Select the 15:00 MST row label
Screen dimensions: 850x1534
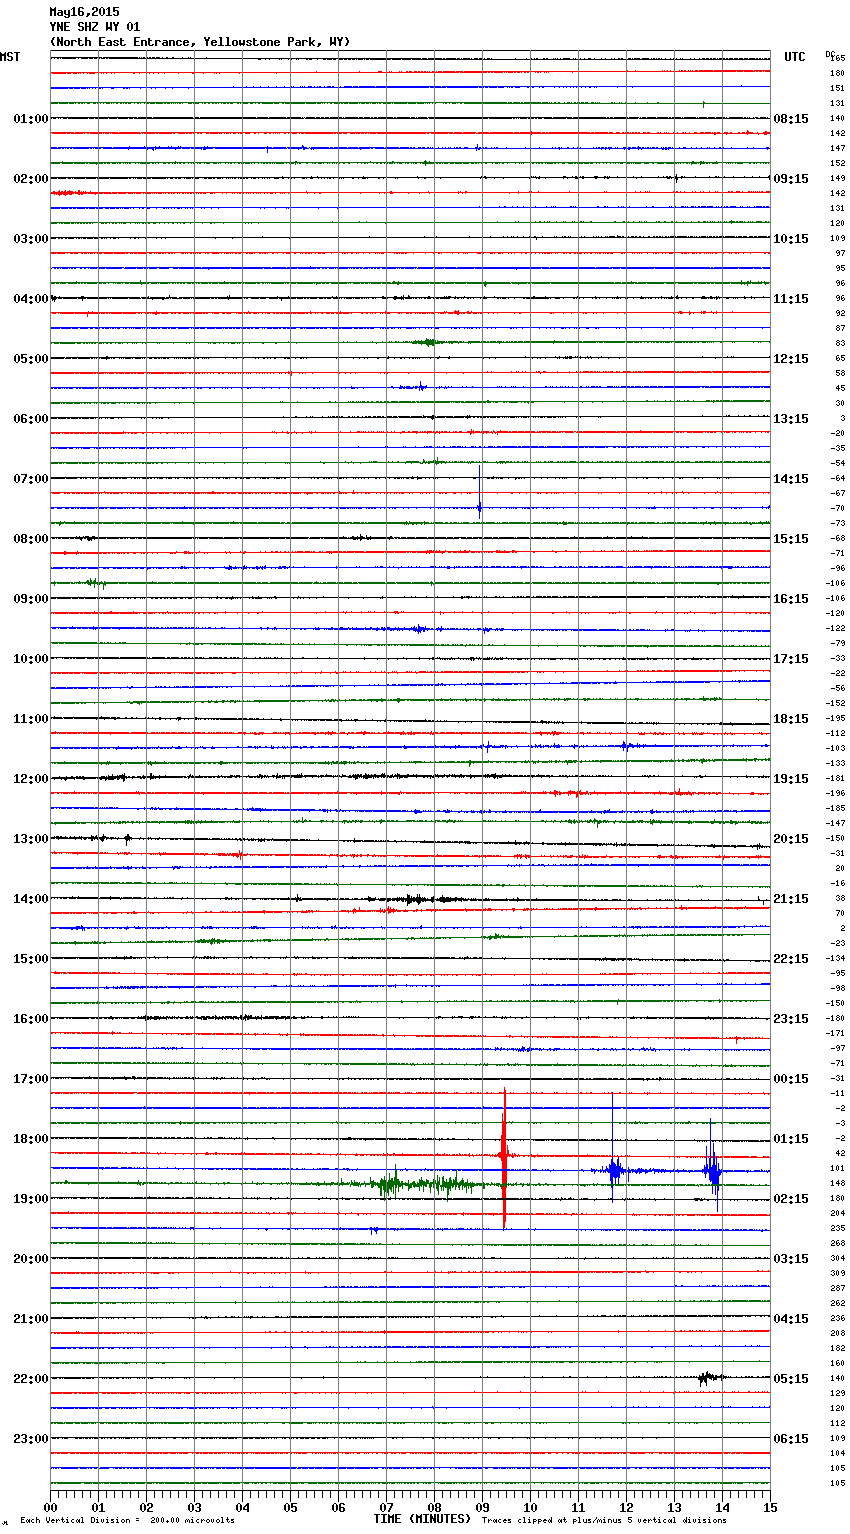click(30, 959)
